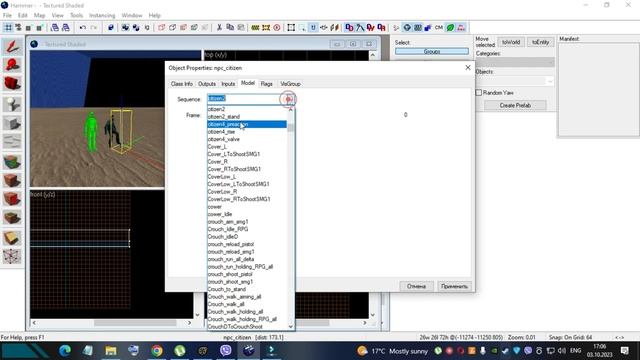Click sequence list scroll-down arrow

point(291,326)
